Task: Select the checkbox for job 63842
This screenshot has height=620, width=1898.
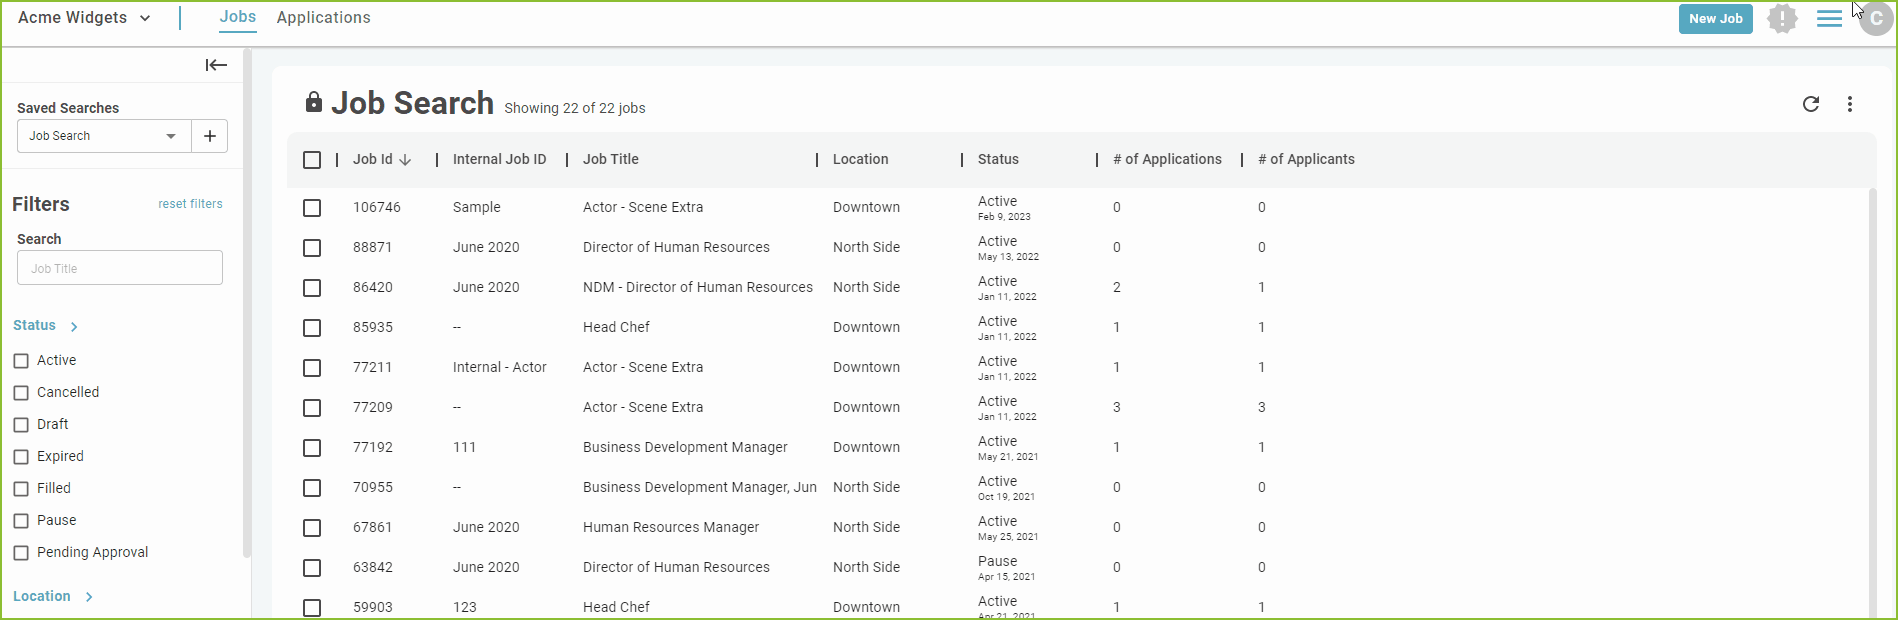Action: (312, 568)
